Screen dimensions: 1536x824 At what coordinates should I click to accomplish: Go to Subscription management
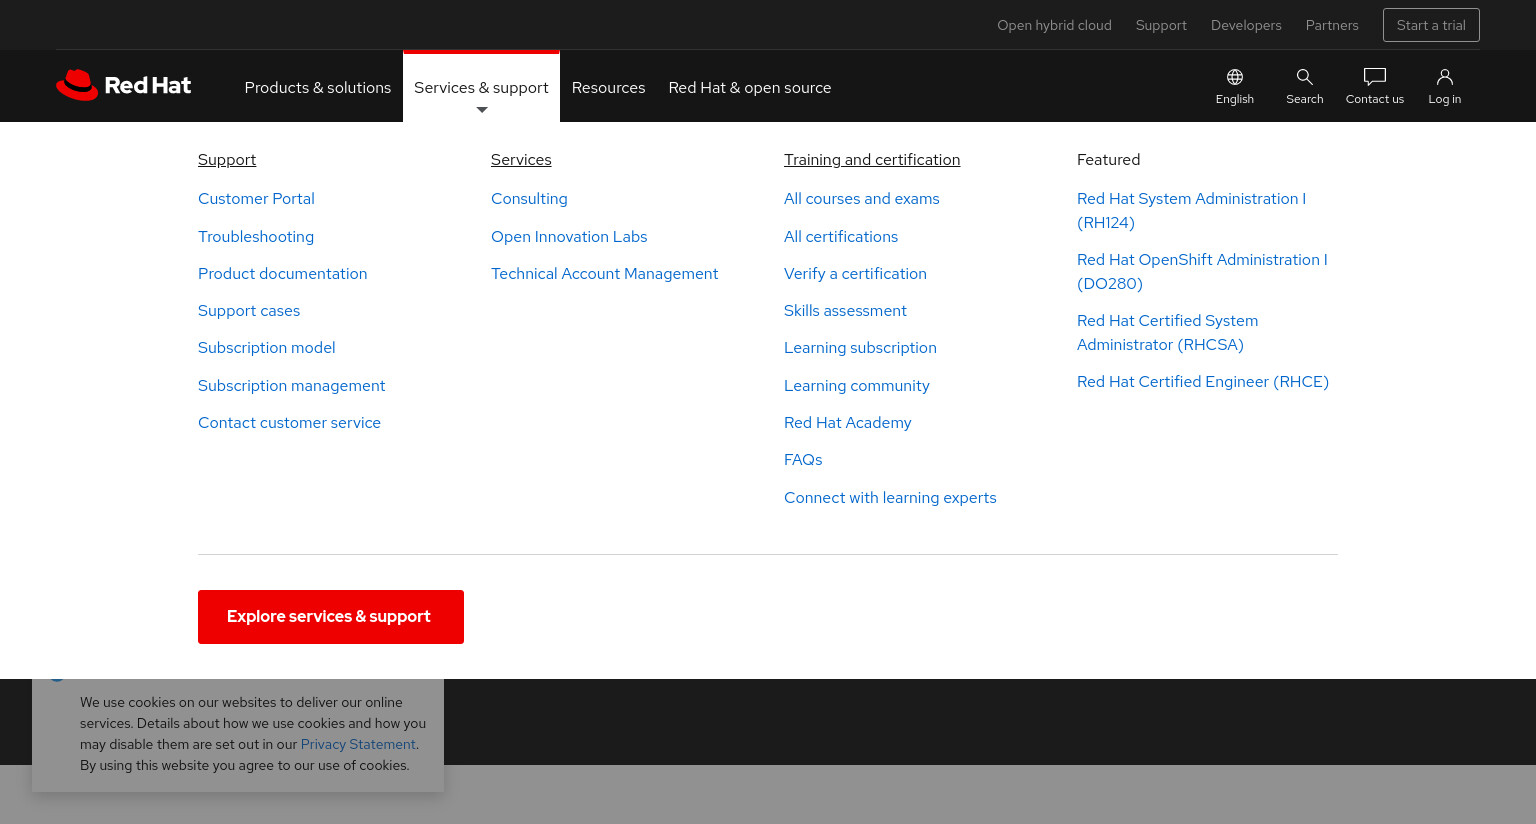point(292,386)
